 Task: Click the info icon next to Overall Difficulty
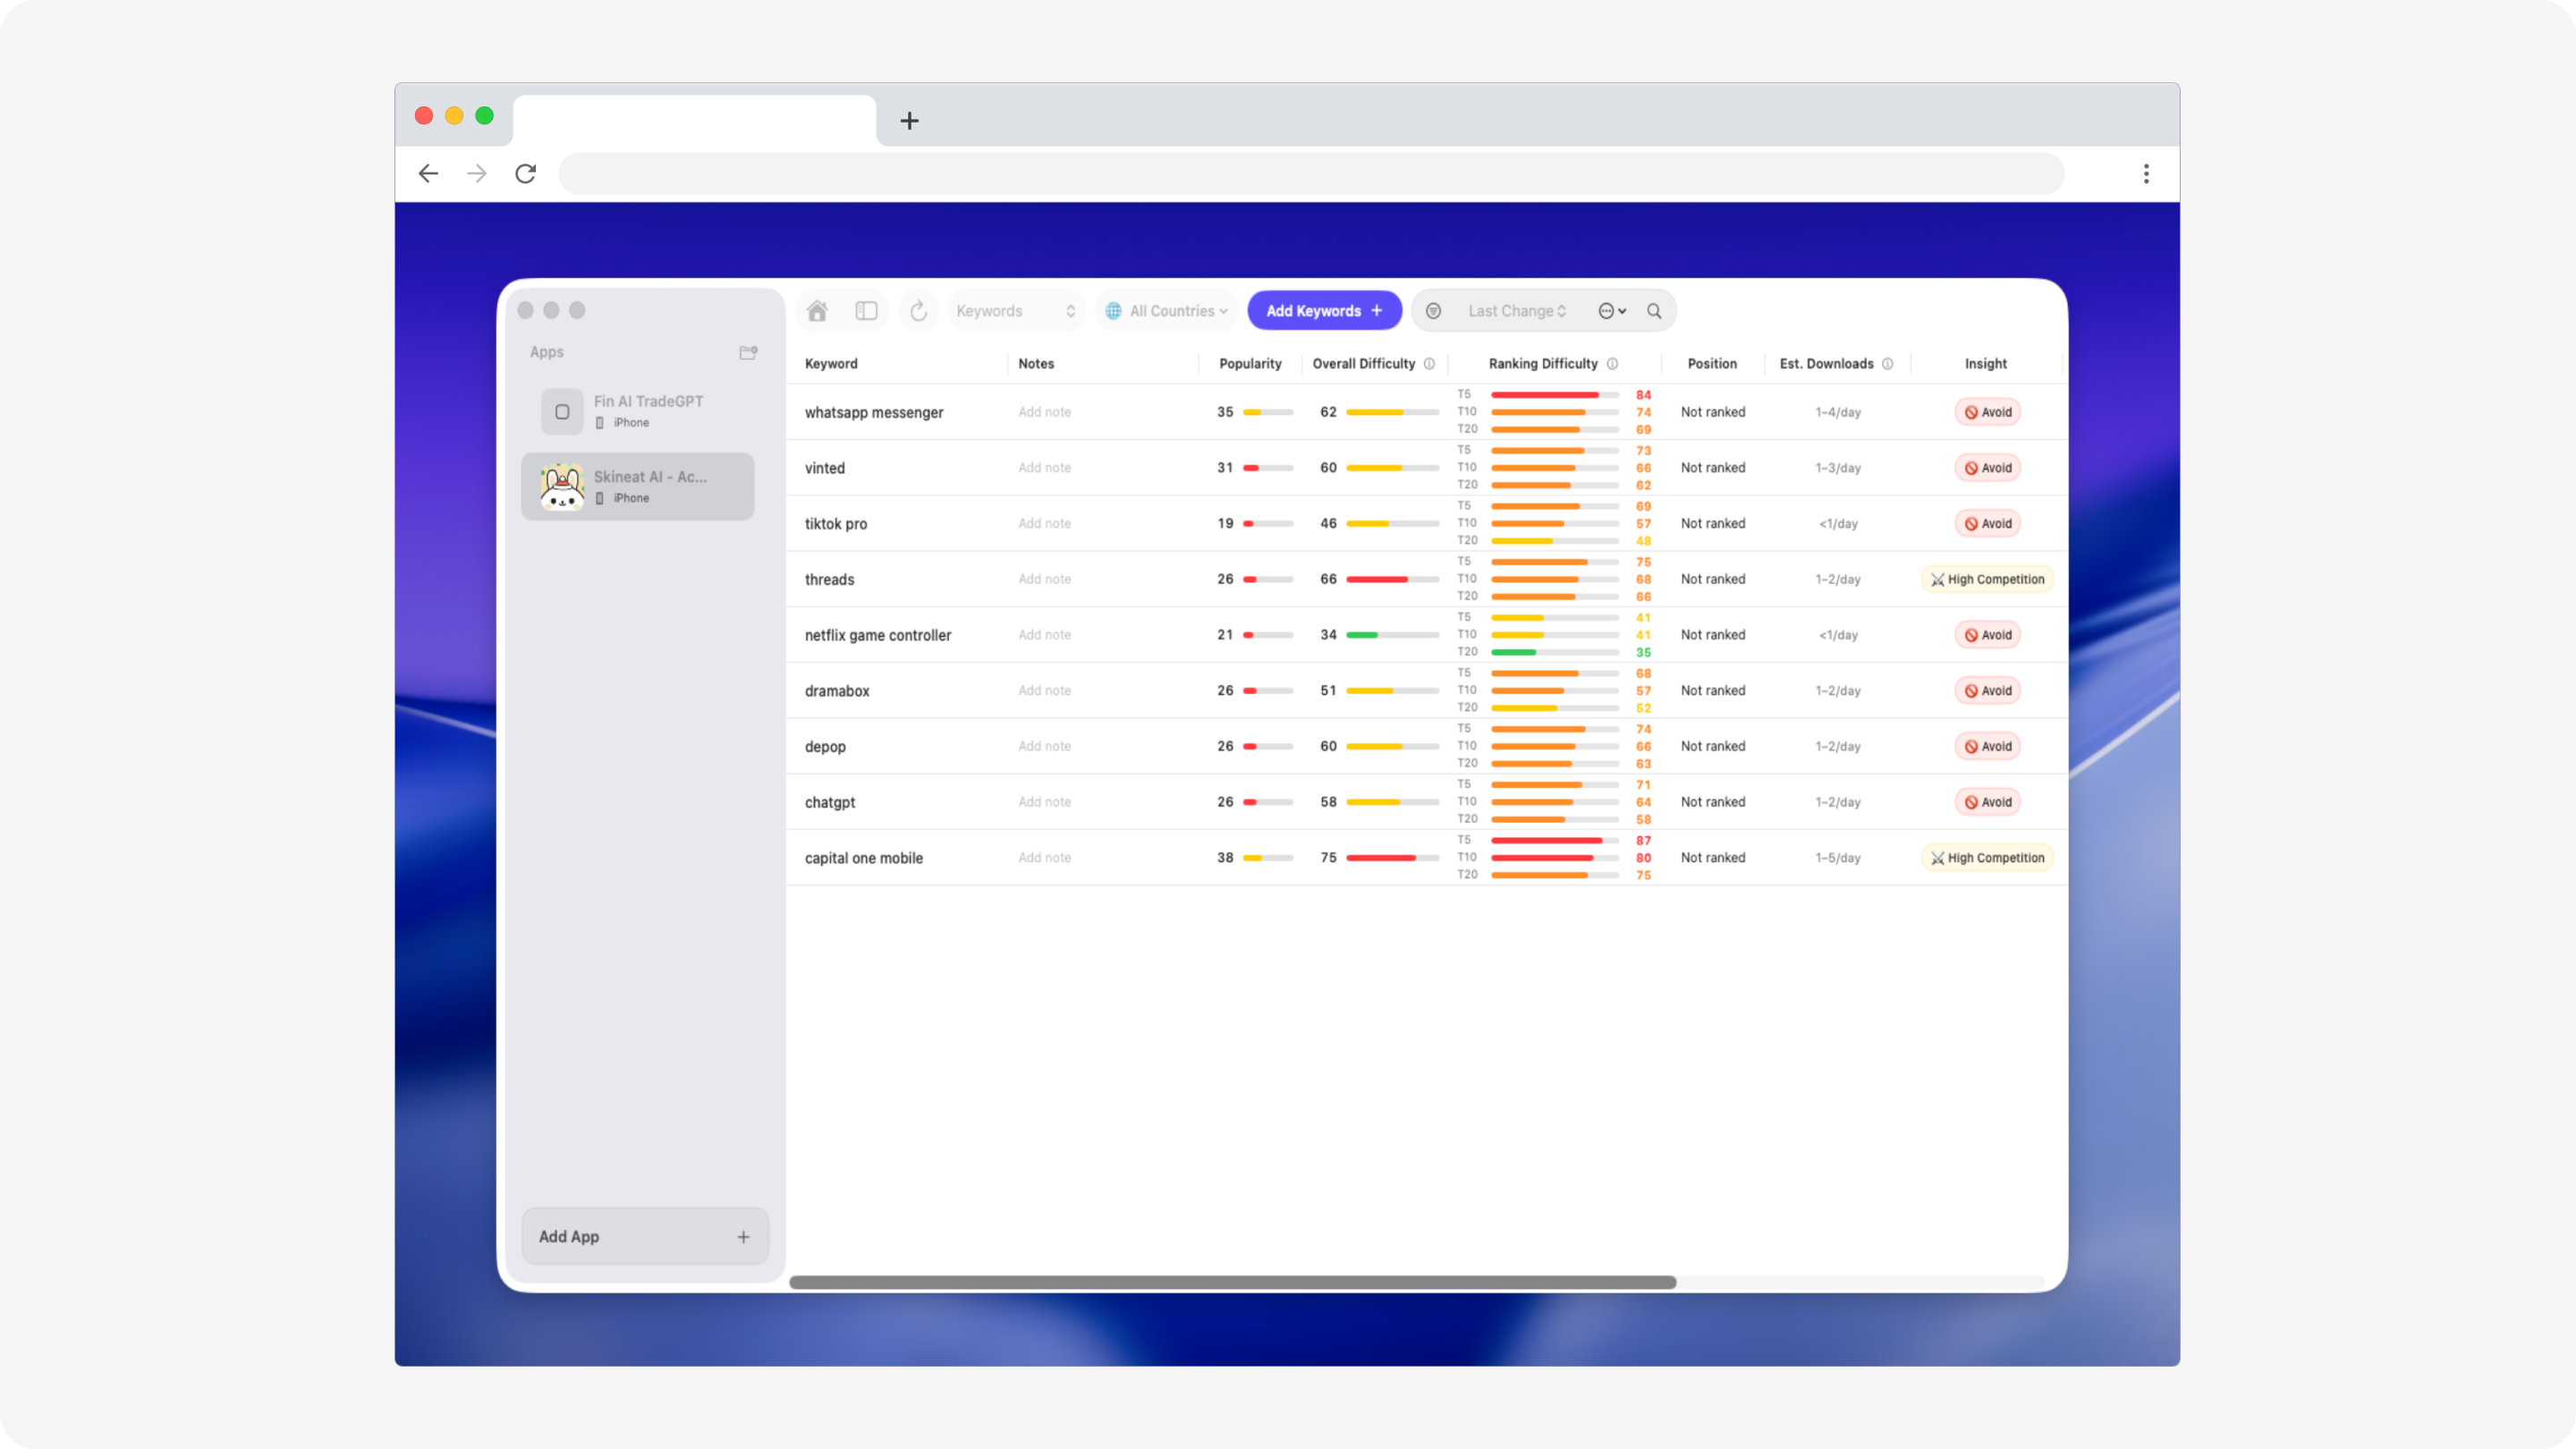click(x=1429, y=364)
